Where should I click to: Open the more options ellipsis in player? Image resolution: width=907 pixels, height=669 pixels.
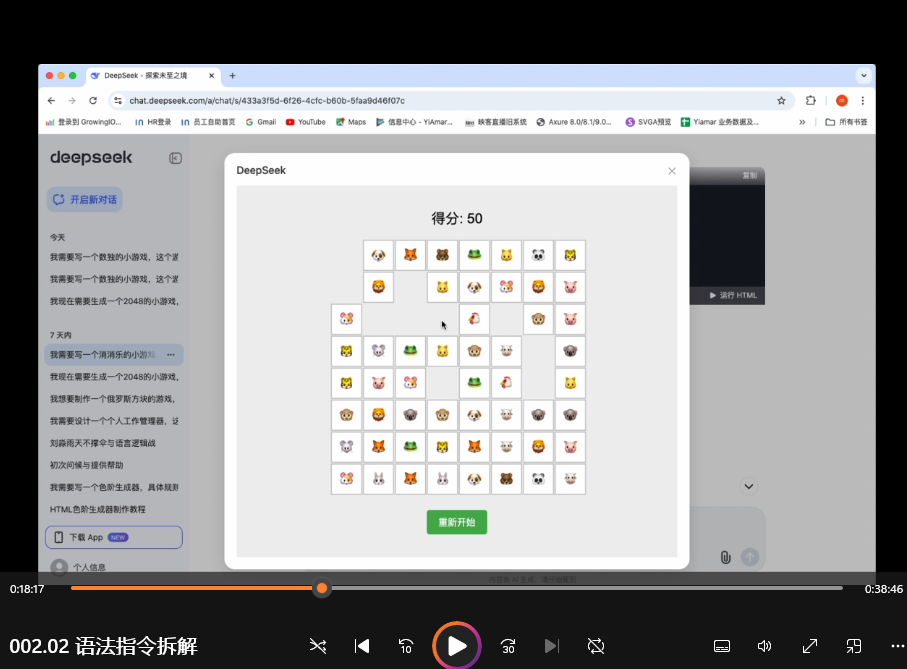pos(897,646)
